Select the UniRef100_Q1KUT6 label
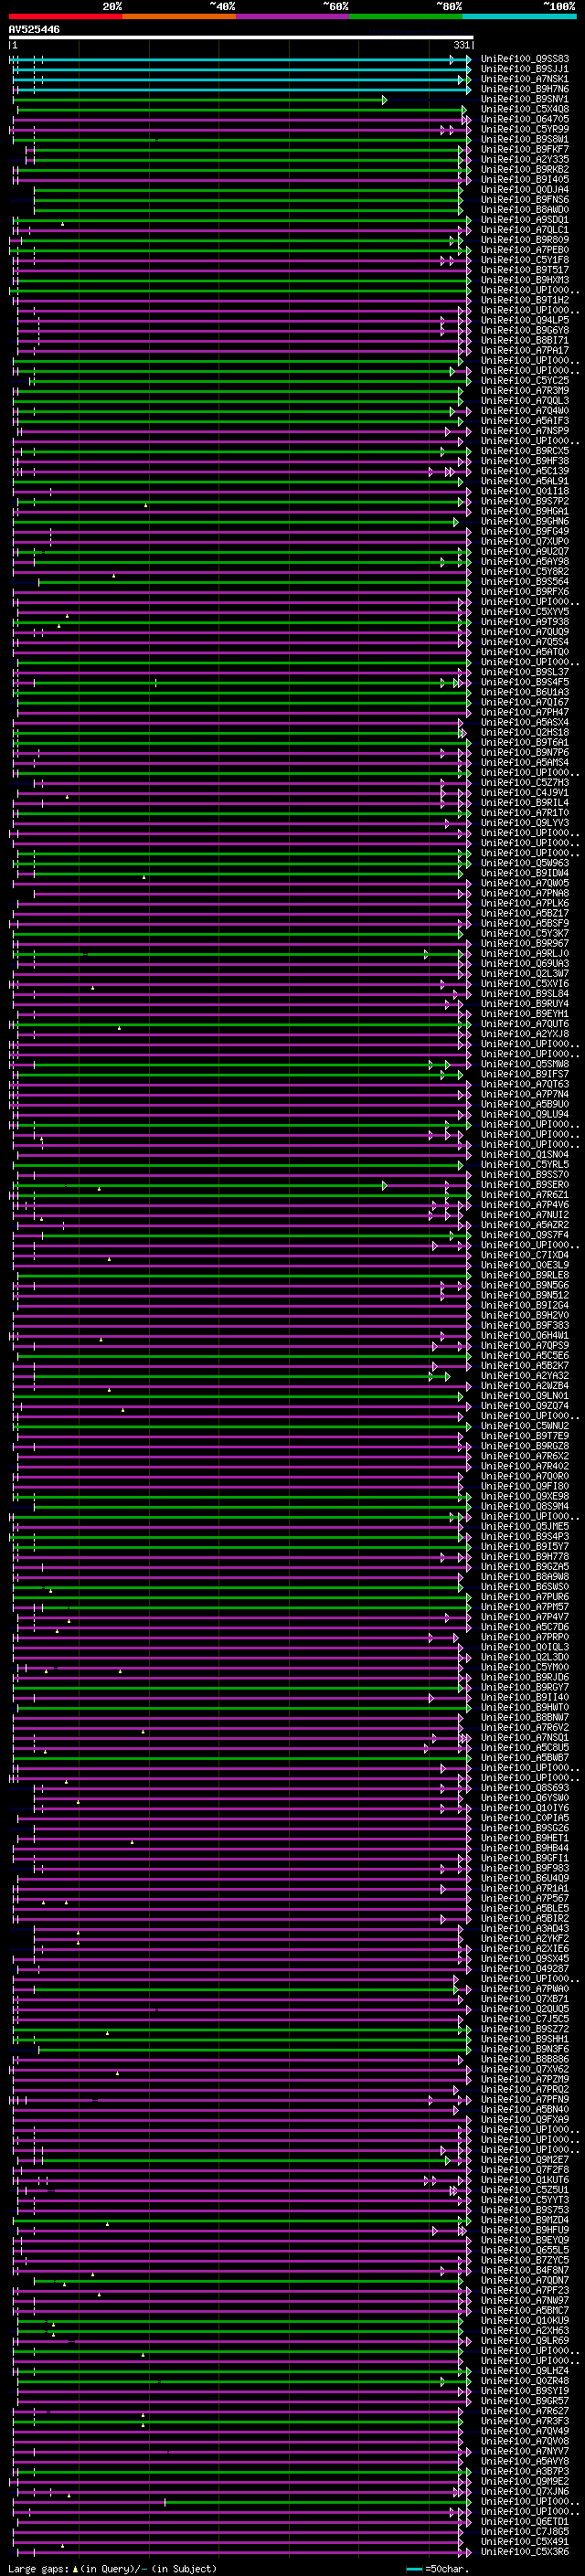 click(525, 2180)
